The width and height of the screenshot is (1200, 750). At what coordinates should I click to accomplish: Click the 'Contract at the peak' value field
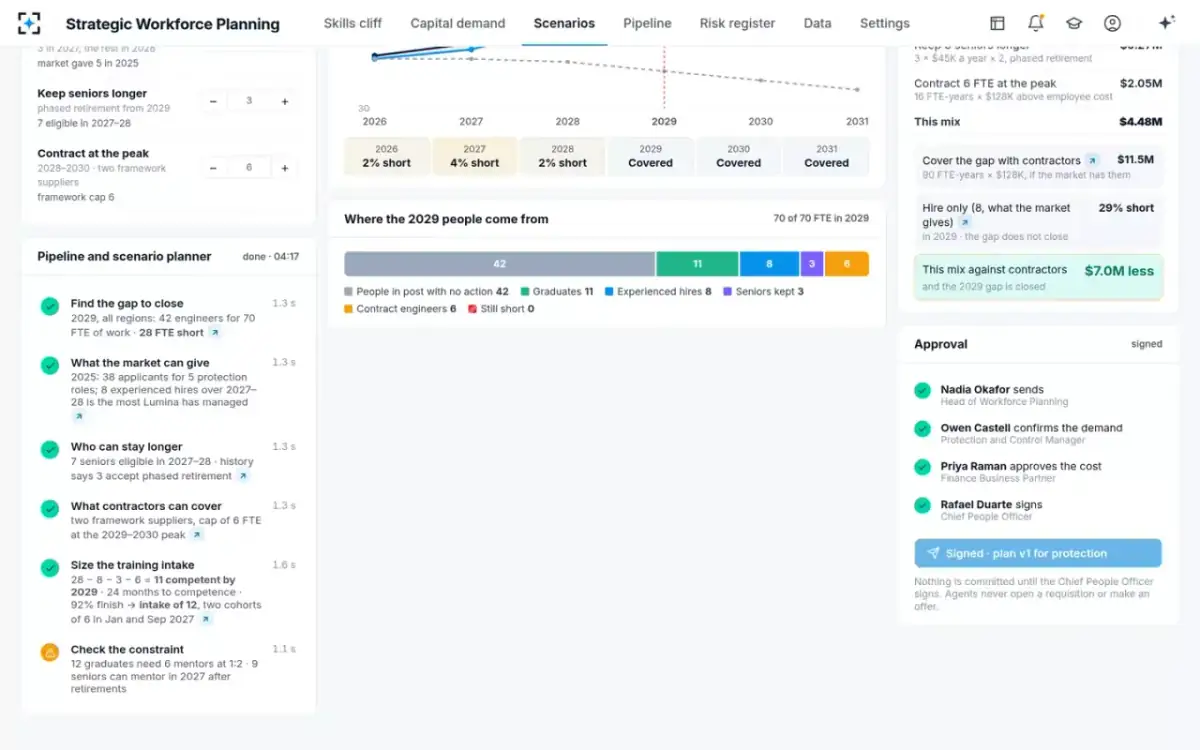pos(249,168)
